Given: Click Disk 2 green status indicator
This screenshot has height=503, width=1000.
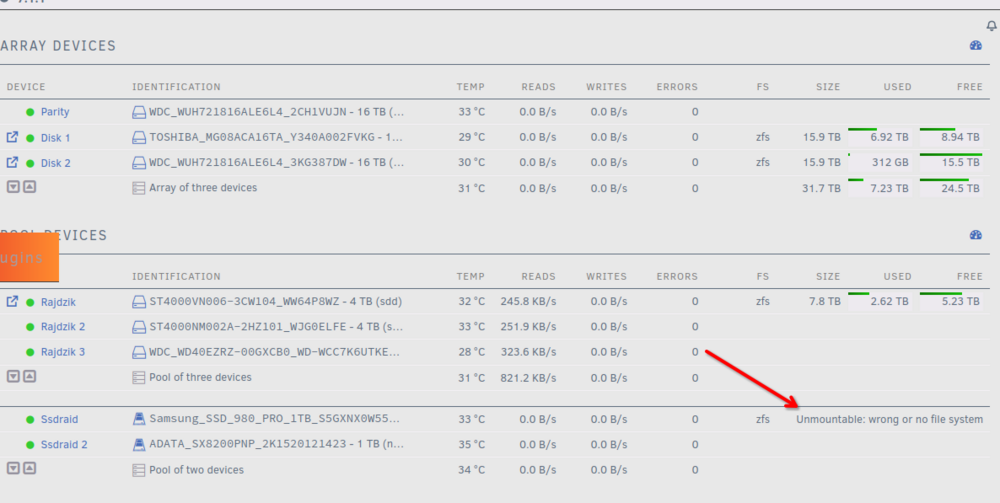Looking at the screenshot, I should 30,163.
